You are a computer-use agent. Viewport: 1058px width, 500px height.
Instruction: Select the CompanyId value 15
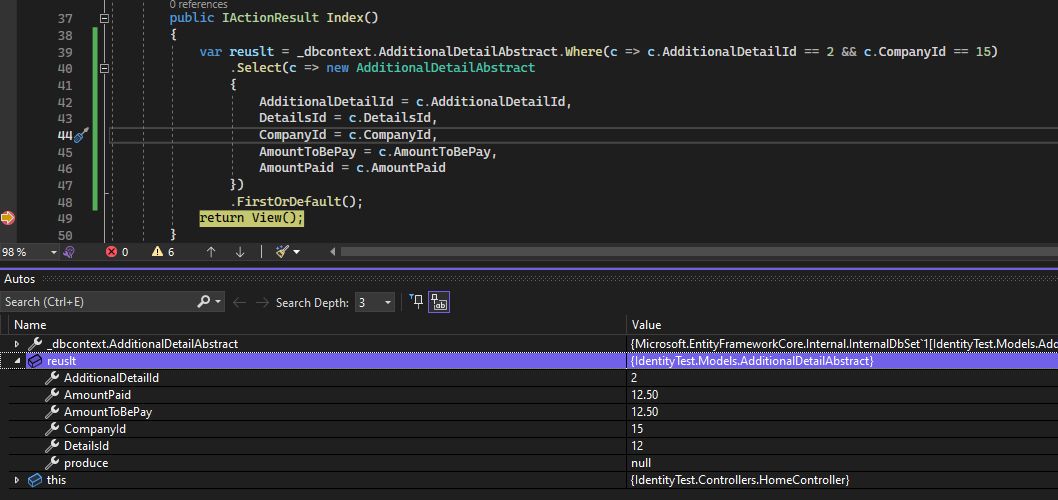pos(637,428)
